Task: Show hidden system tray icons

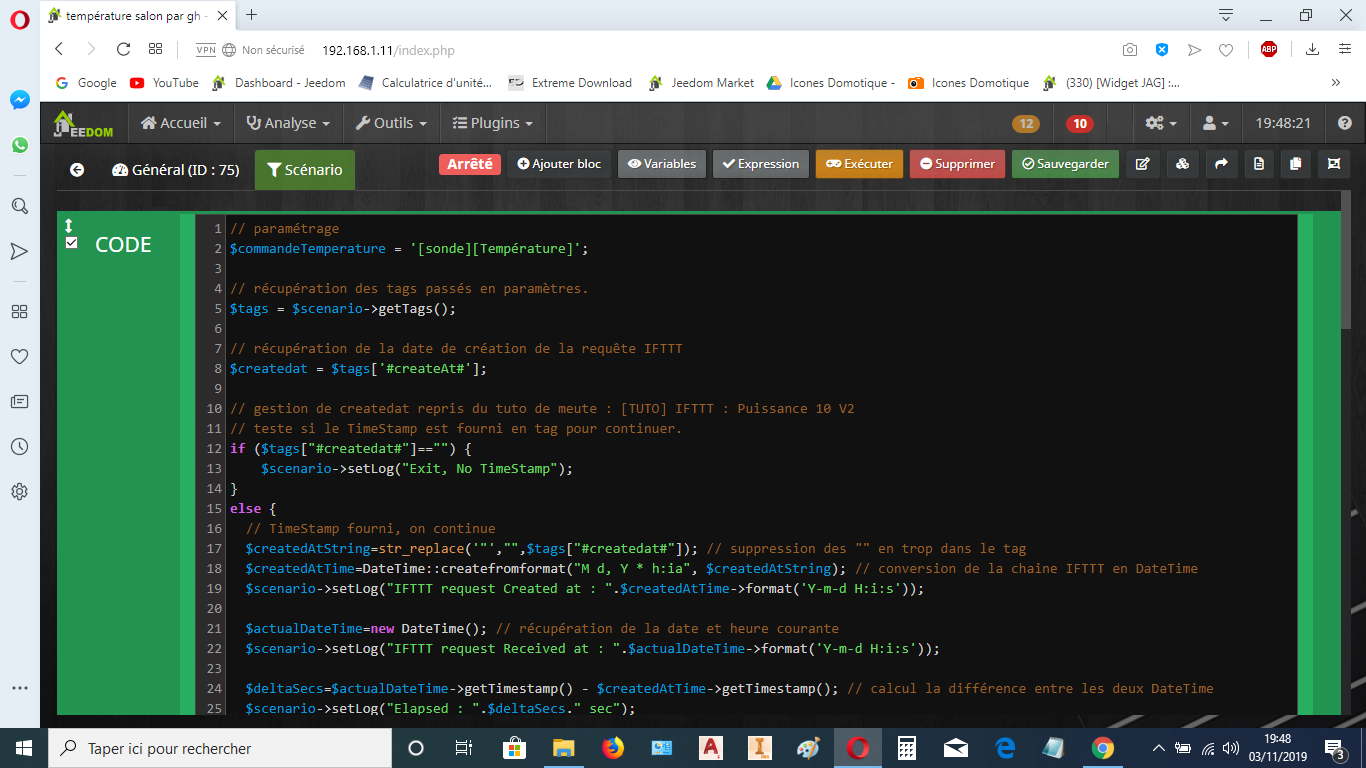Action: (x=1159, y=748)
